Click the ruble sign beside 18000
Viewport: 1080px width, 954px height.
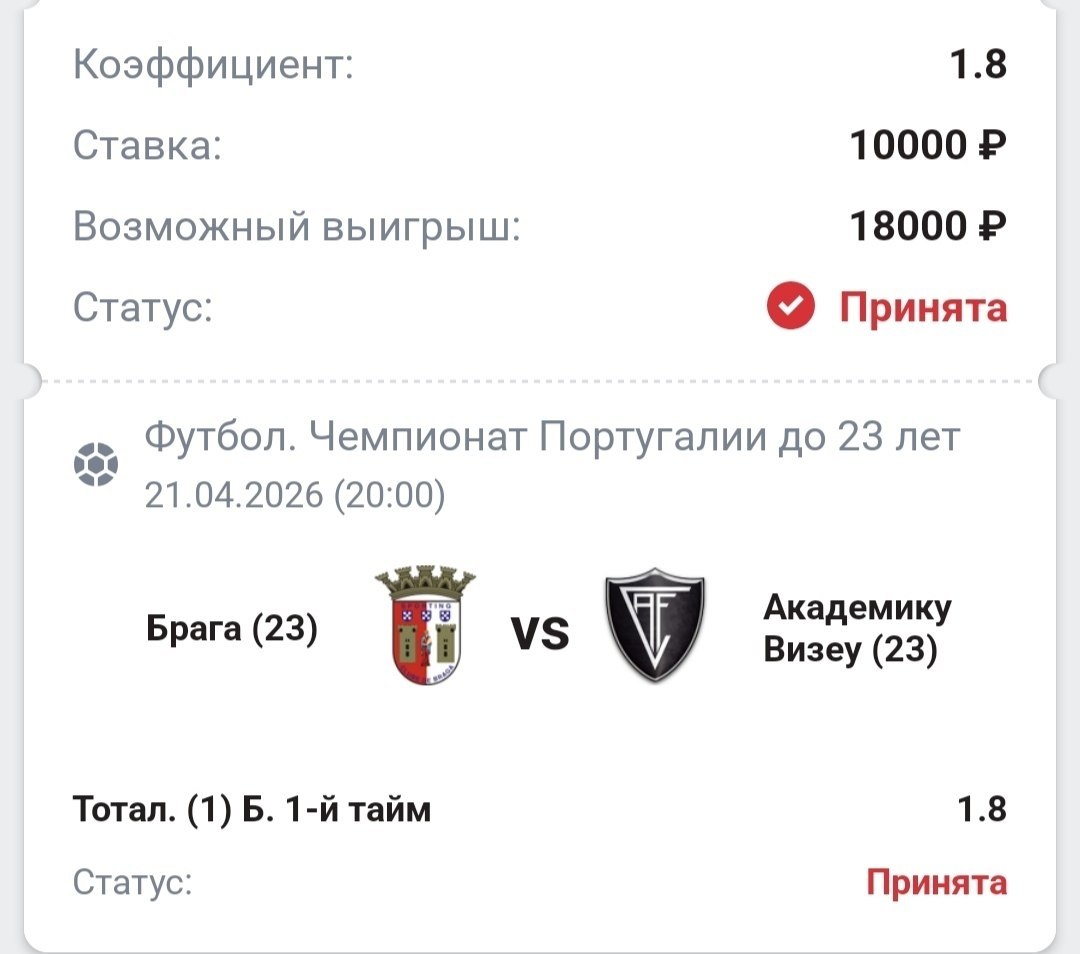click(x=990, y=228)
